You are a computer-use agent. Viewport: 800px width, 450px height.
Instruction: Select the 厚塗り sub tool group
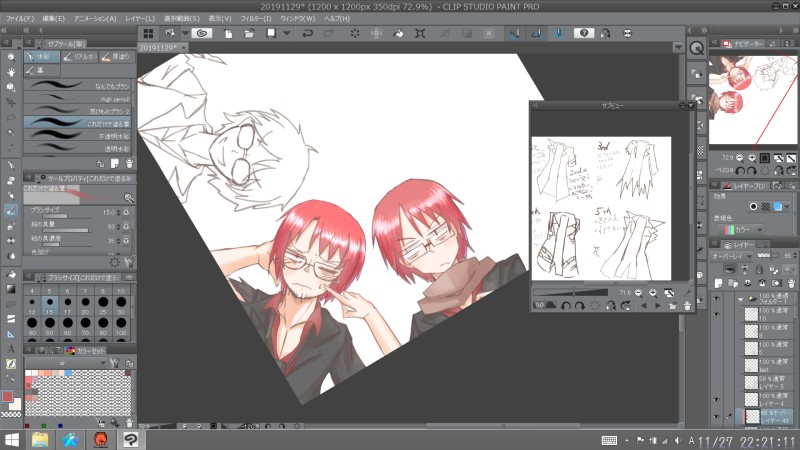[117, 57]
